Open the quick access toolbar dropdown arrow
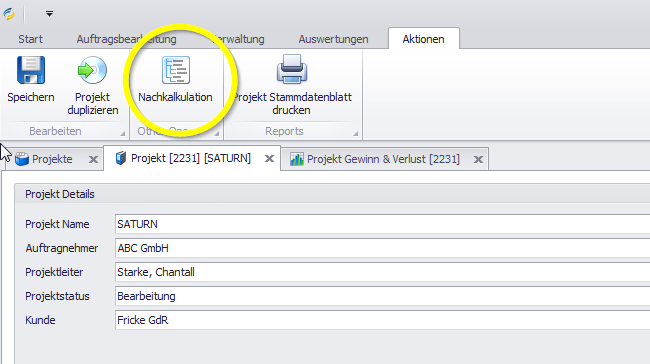 click(49, 14)
